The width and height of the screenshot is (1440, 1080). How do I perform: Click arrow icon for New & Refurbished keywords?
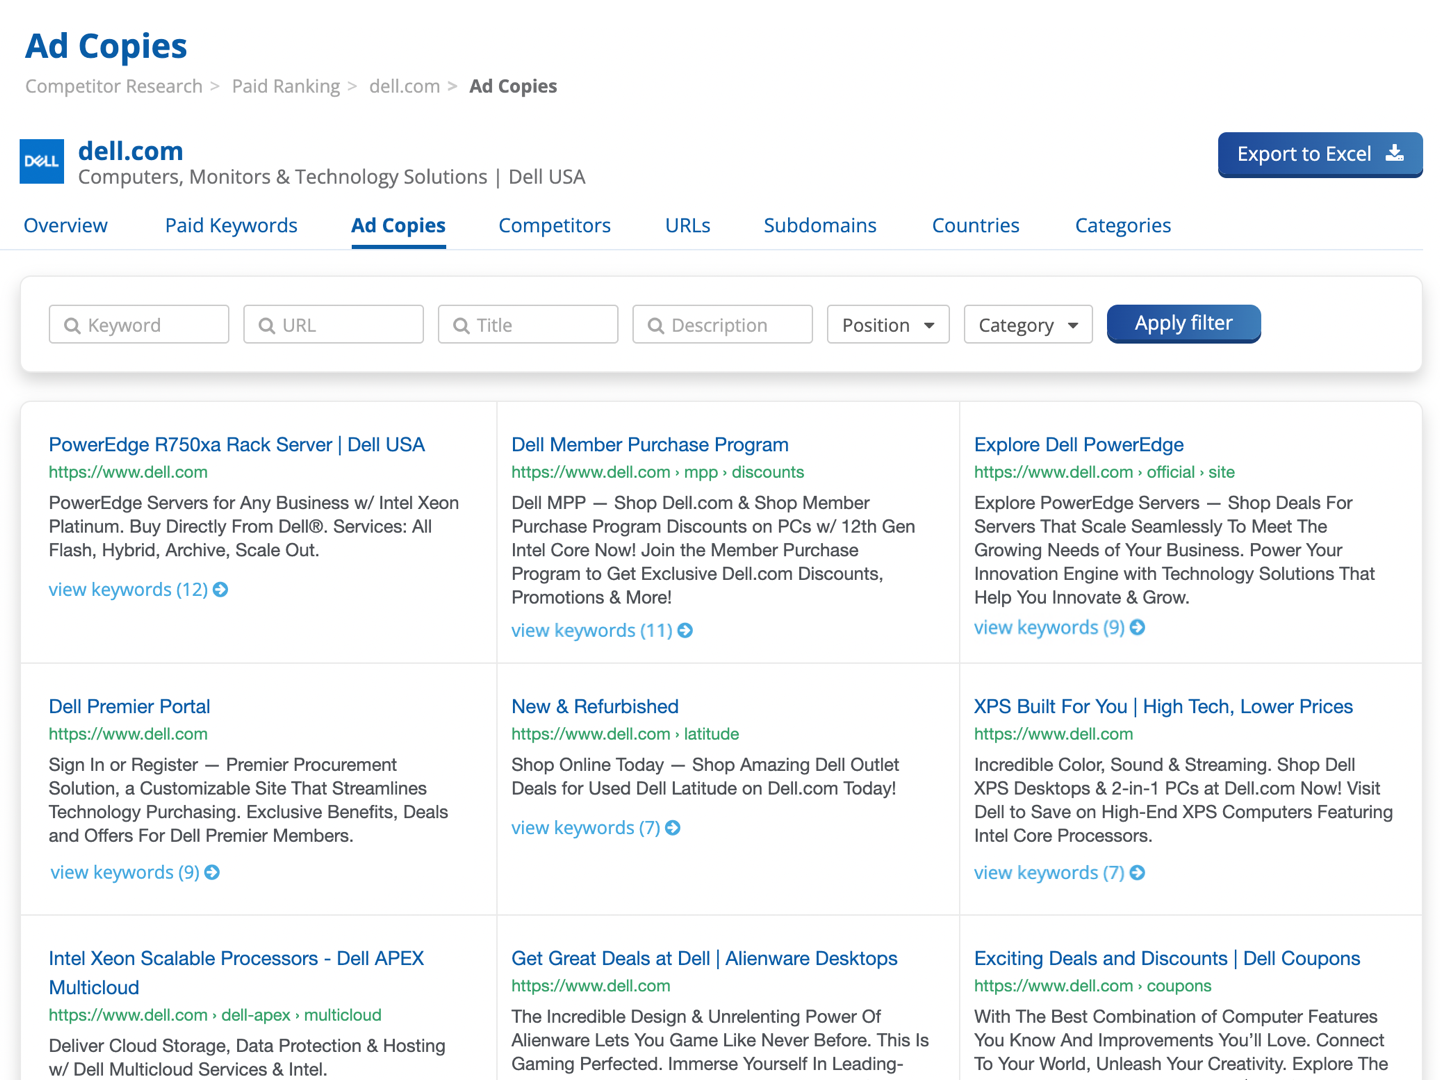click(673, 828)
